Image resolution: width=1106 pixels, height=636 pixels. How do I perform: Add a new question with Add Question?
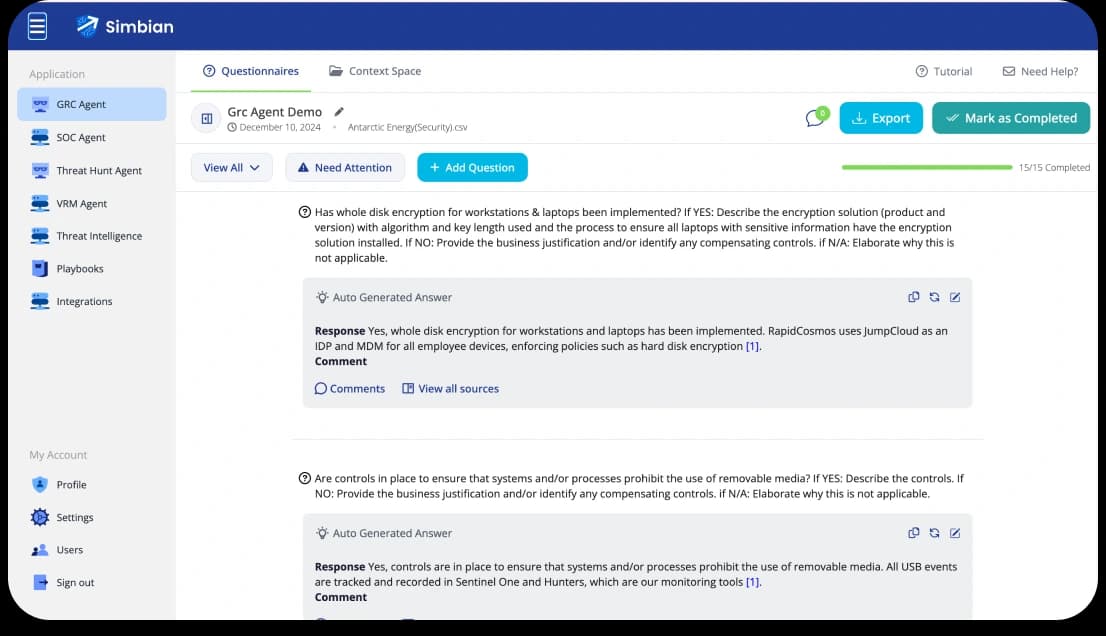pyautogui.click(x=472, y=167)
